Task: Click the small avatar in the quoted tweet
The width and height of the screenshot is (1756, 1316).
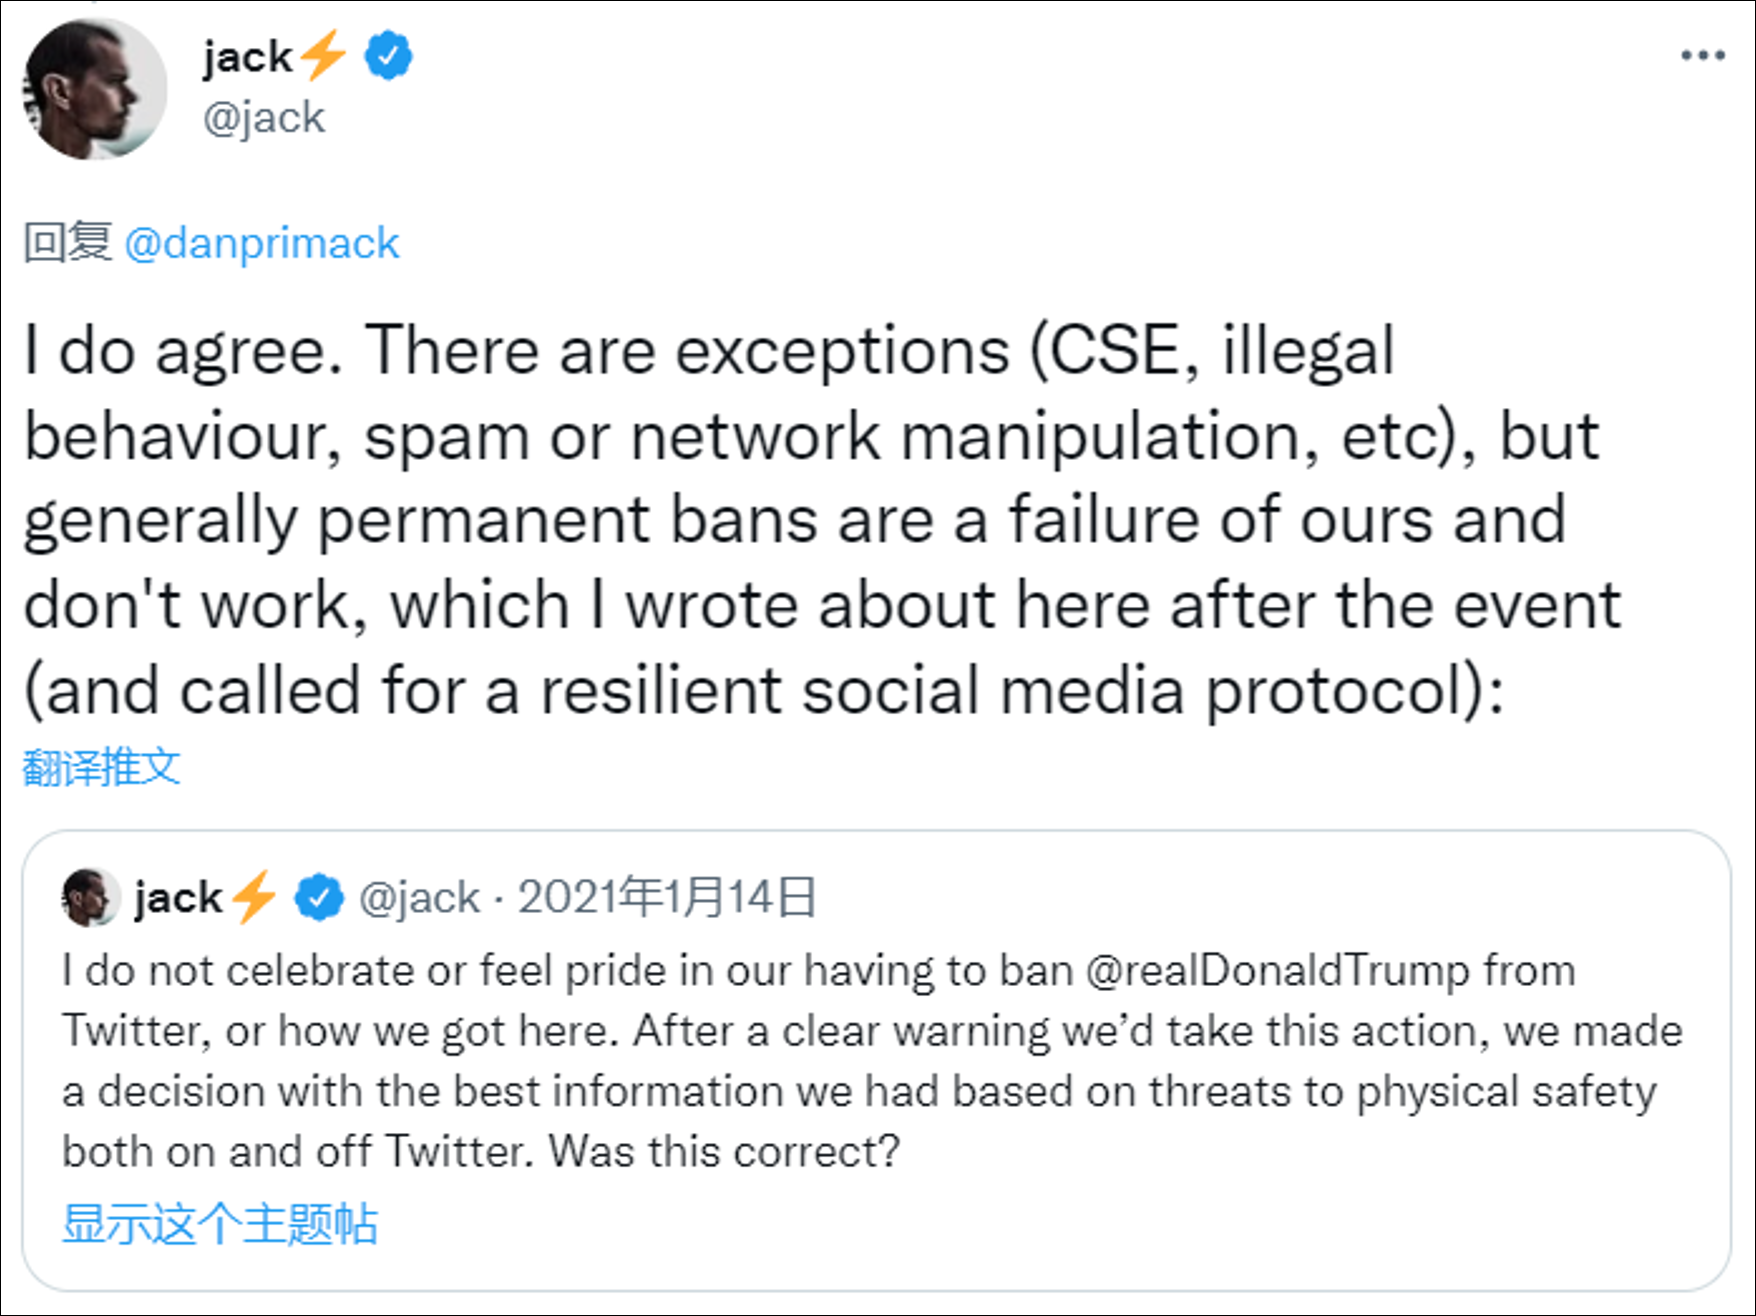Action: click(91, 897)
